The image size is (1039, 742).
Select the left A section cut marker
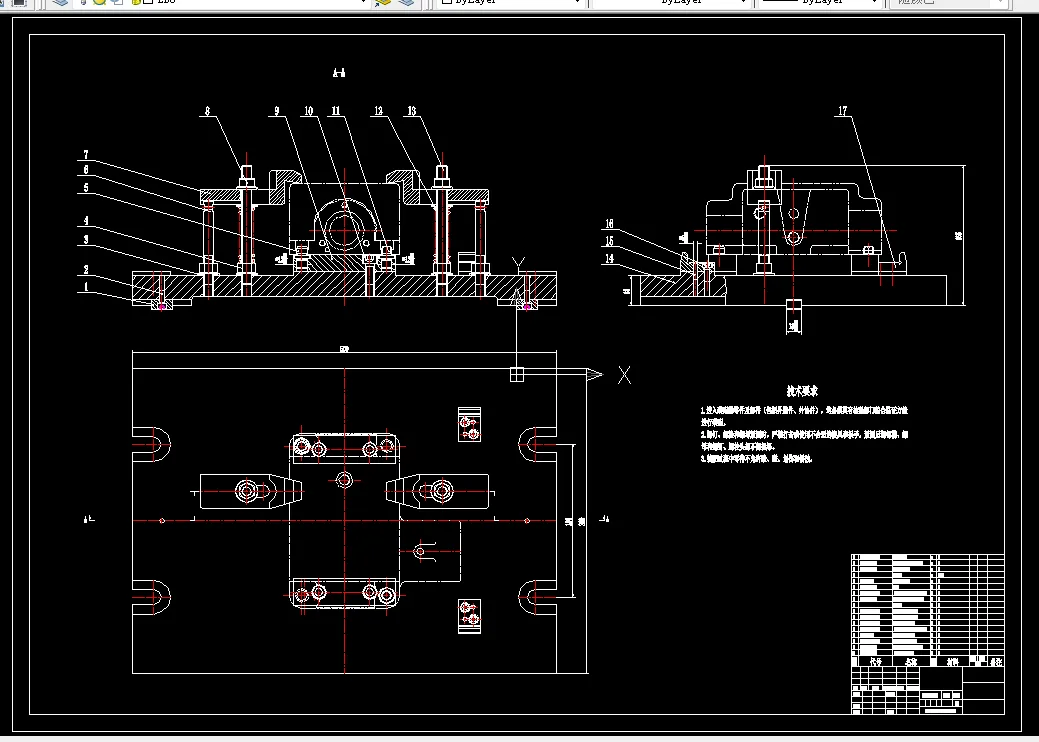pos(89,519)
